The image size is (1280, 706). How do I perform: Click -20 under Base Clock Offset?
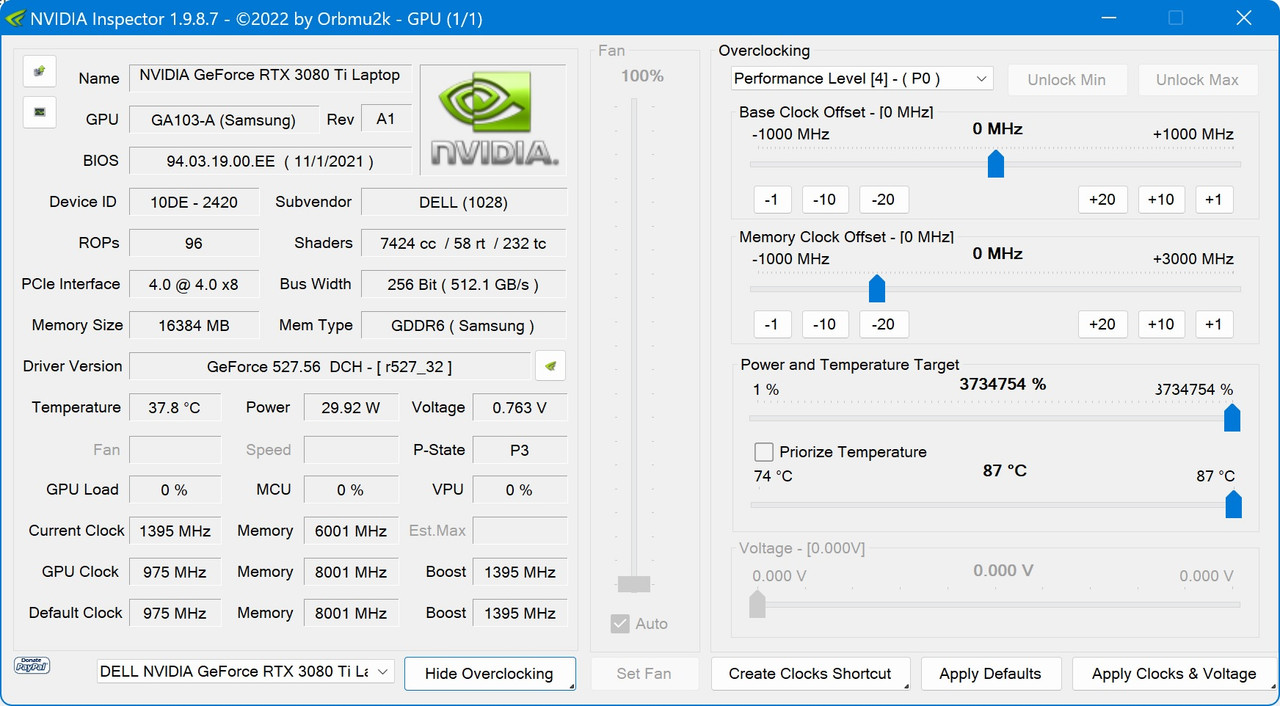[x=883, y=199]
